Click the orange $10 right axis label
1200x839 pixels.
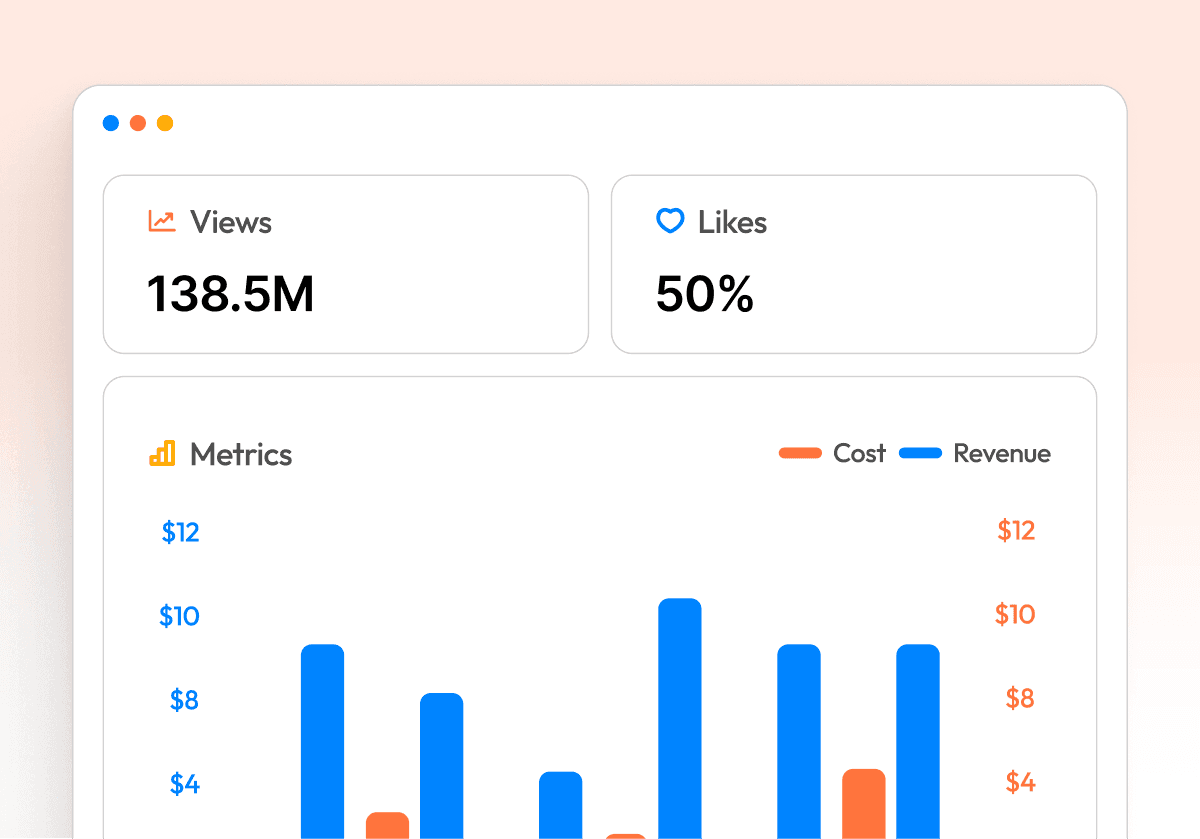coord(1015,614)
